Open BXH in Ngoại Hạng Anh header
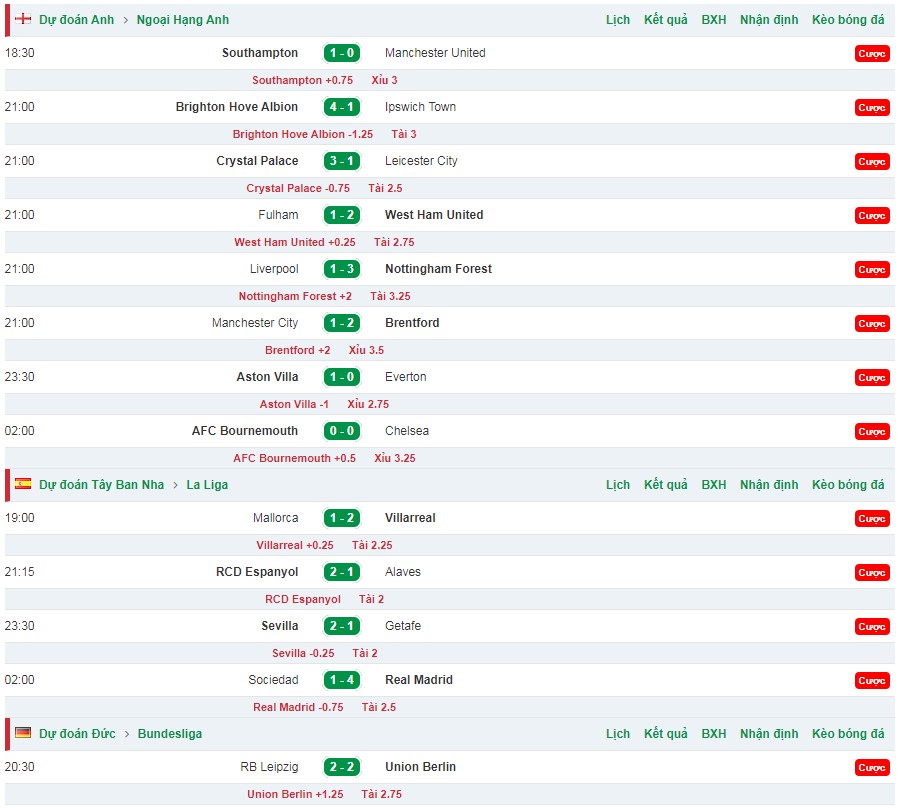This screenshot has height=808, width=901. pos(714,20)
